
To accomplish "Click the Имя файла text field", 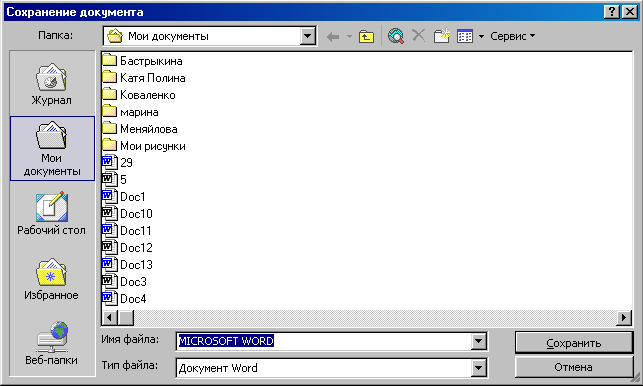I will coord(324,341).
